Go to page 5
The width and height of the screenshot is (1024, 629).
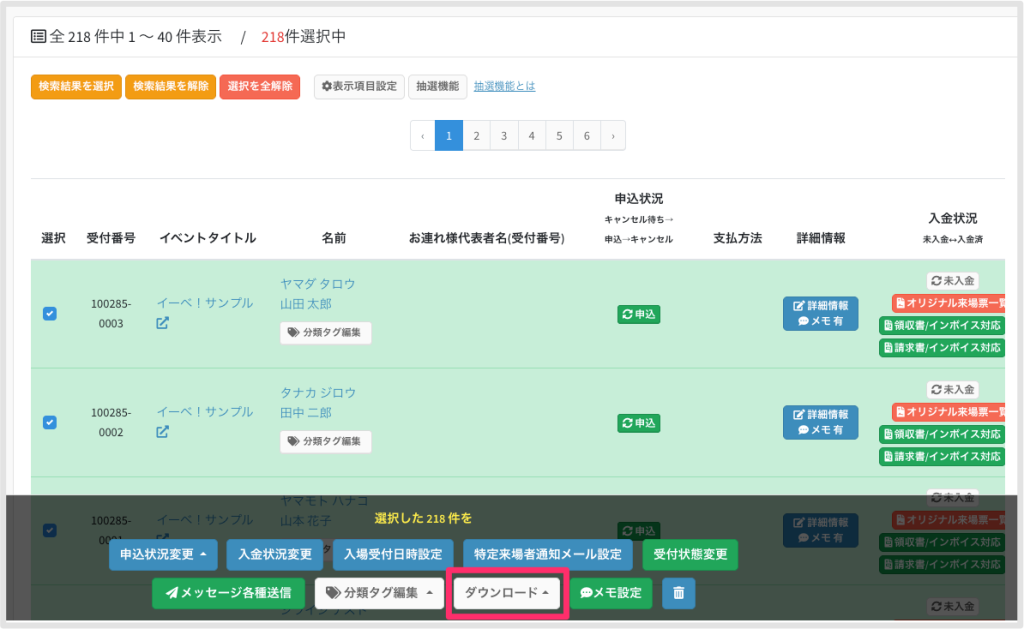point(559,136)
